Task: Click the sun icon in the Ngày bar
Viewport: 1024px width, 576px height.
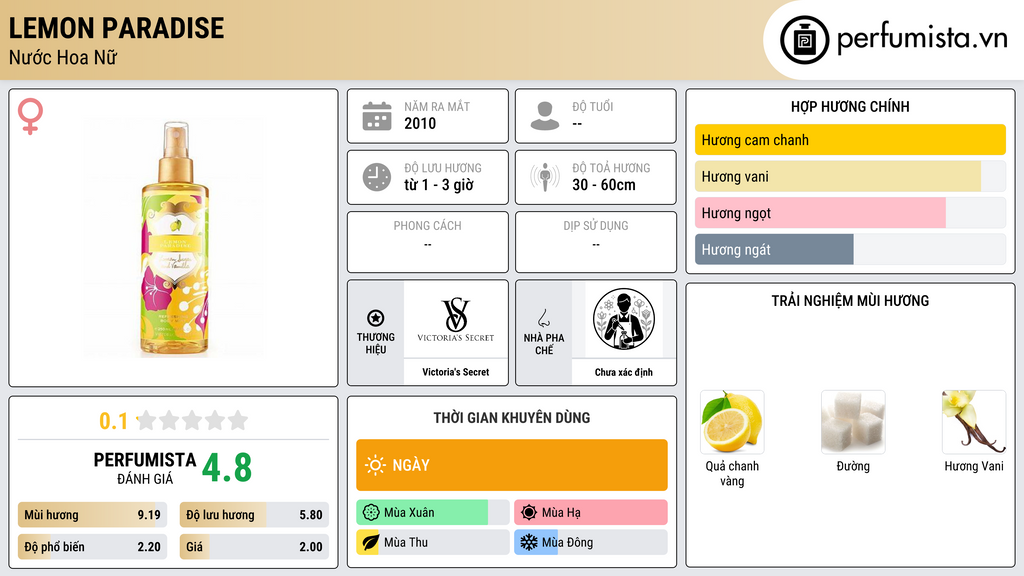Action: tap(375, 465)
